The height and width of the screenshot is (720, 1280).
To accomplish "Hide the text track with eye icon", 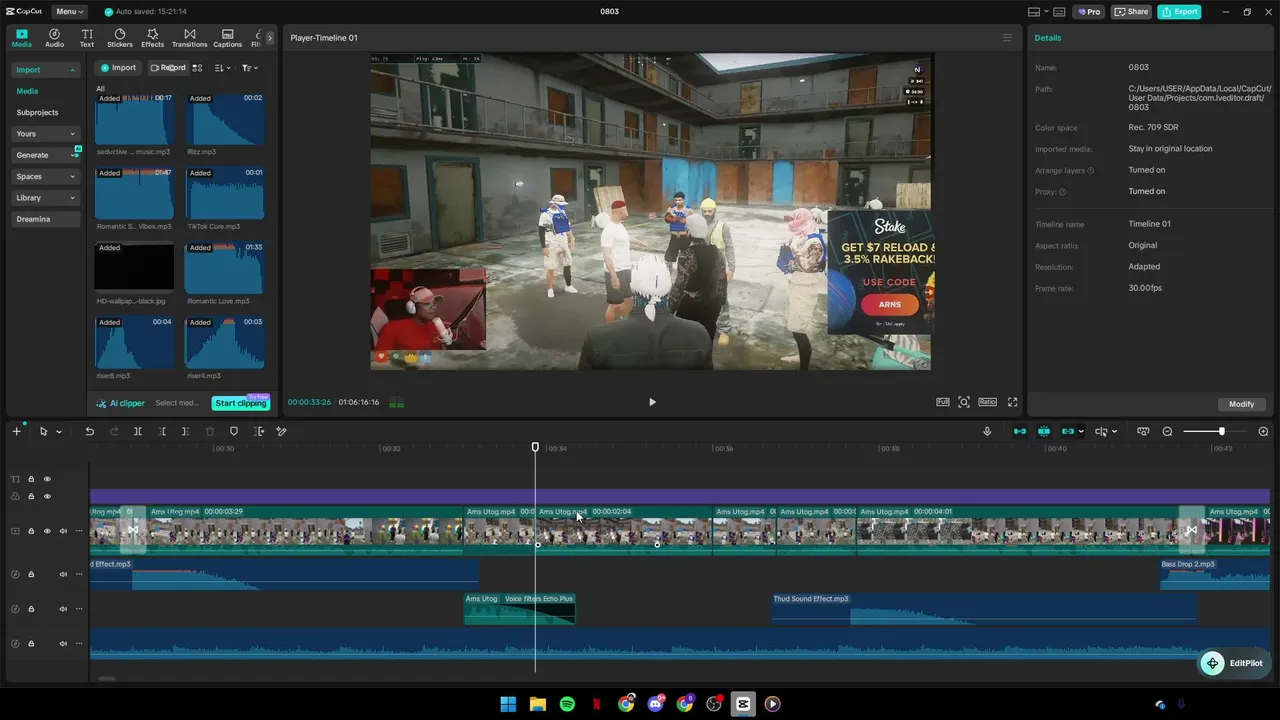I will (47, 479).
